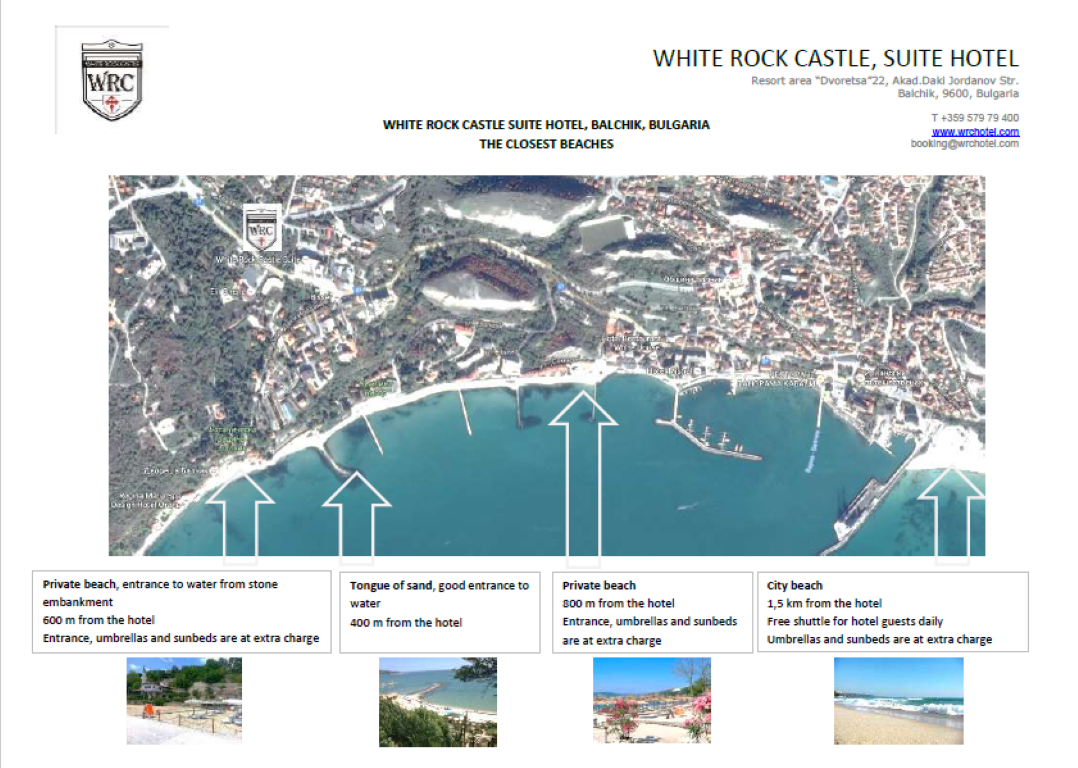The image size is (1078, 768).
Task: Select the phone number T +359 579 79 400
Action: pyautogui.click(x=975, y=118)
